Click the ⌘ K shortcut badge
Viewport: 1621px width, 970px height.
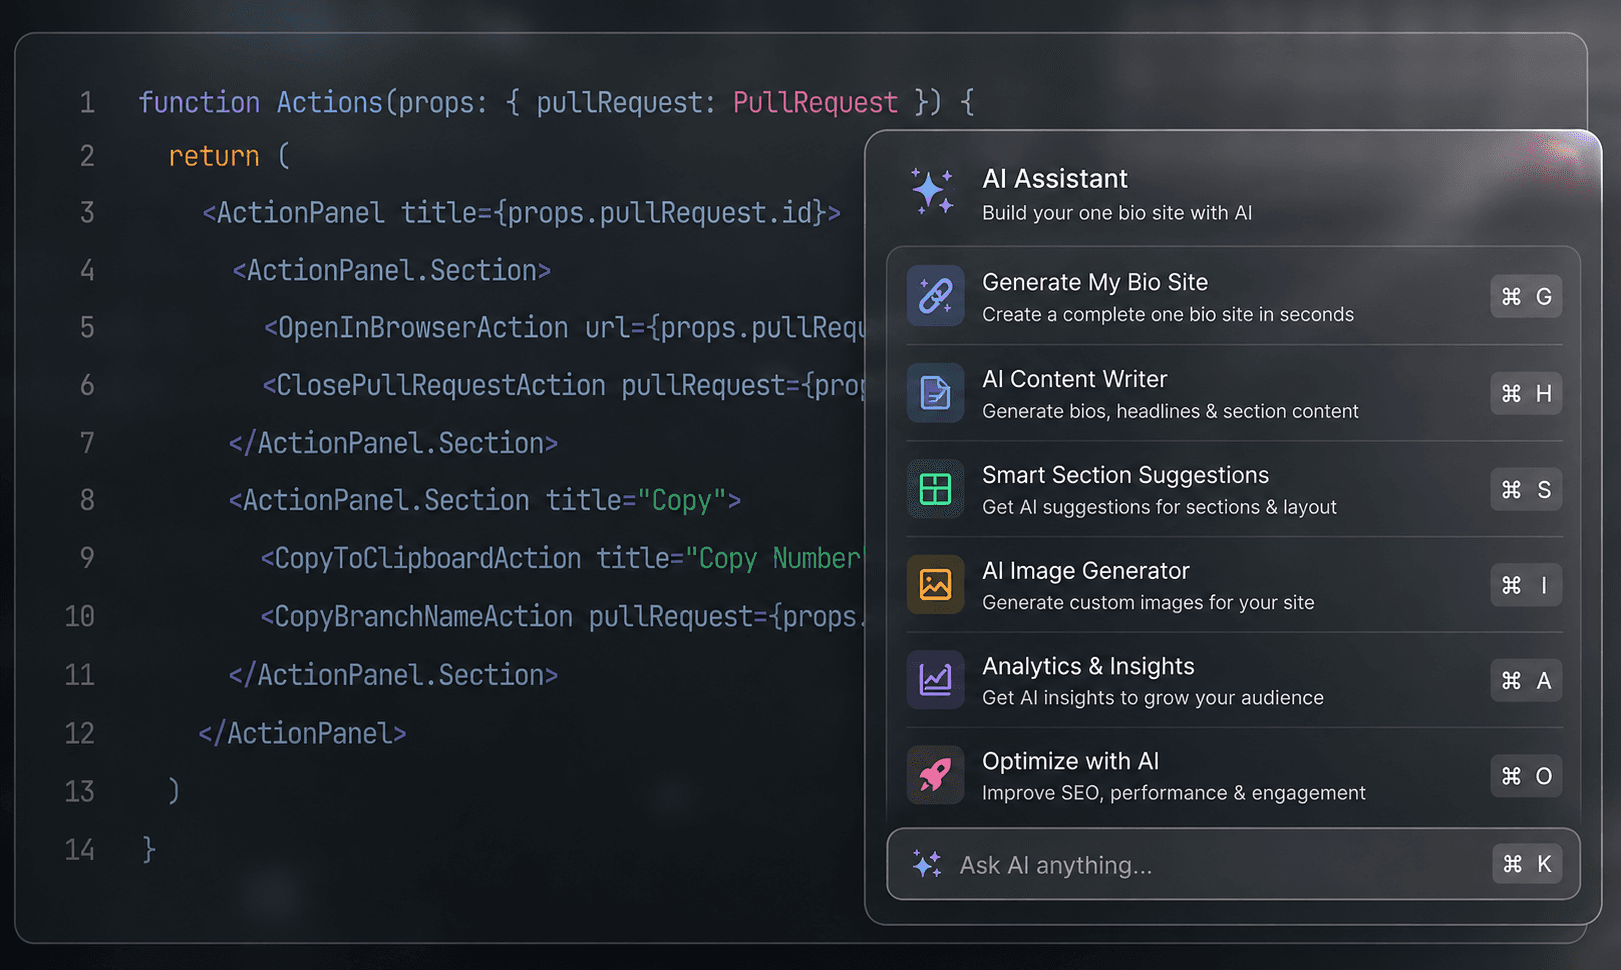(x=1527, y=864)
